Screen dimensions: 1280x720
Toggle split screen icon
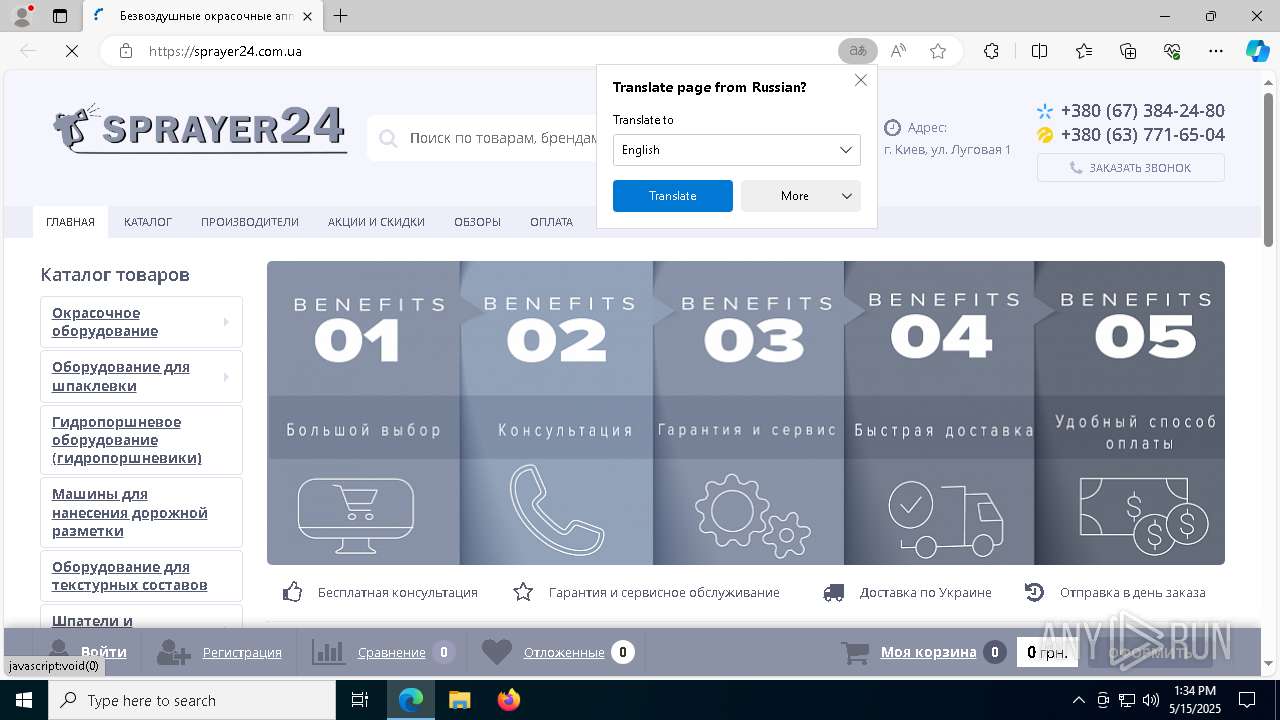click(1039, 51)
